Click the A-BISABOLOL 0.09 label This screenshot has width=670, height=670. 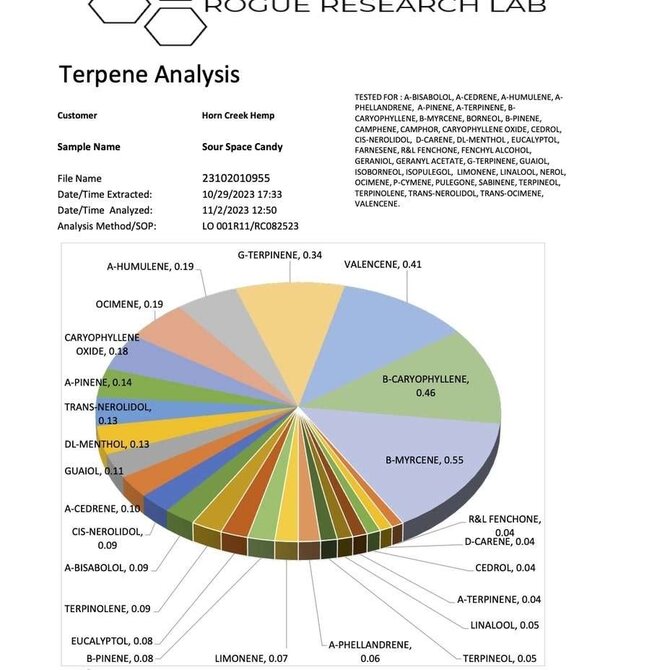(x=106, y=568)
